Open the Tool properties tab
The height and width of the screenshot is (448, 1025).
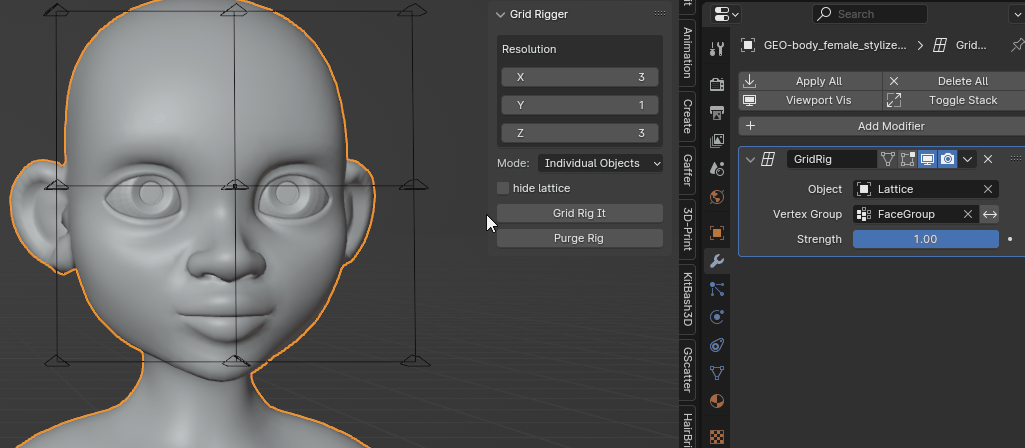point(717,48)
